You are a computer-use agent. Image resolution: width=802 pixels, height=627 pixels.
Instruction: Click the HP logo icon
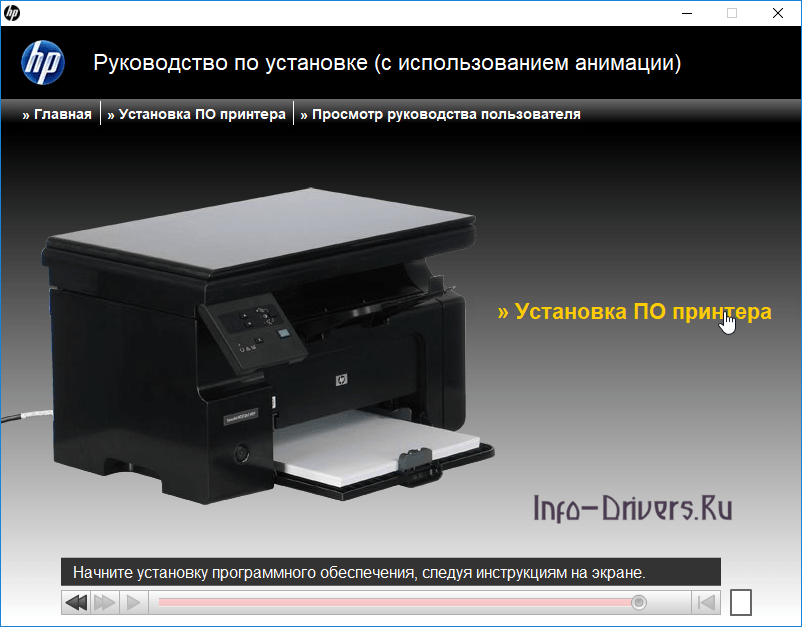pyautogui.click(x=42, y=63)
